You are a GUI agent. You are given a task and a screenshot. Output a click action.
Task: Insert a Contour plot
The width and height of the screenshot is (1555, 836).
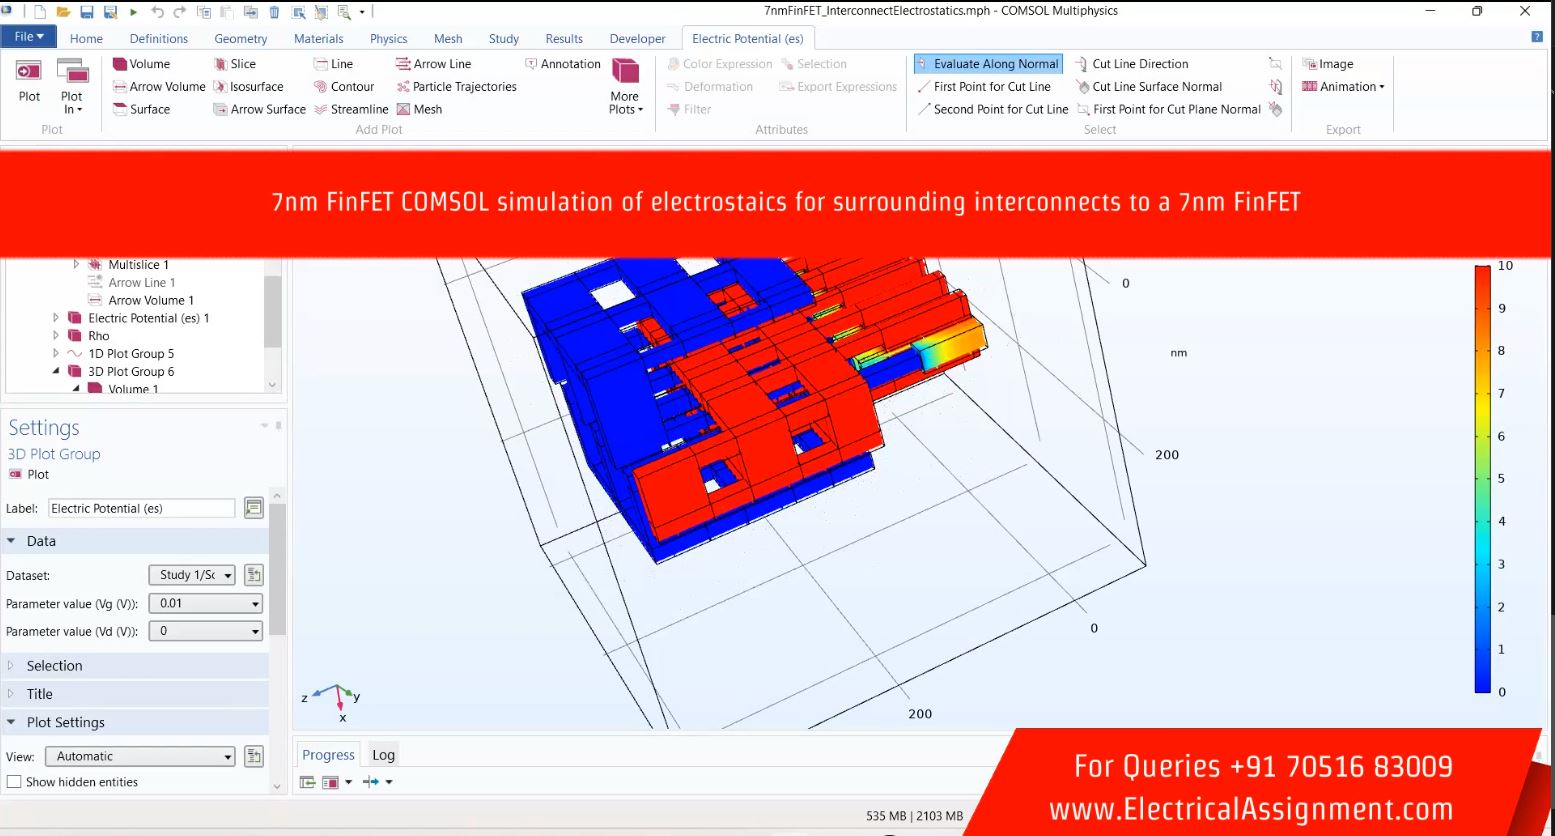(x=343, y=87)
